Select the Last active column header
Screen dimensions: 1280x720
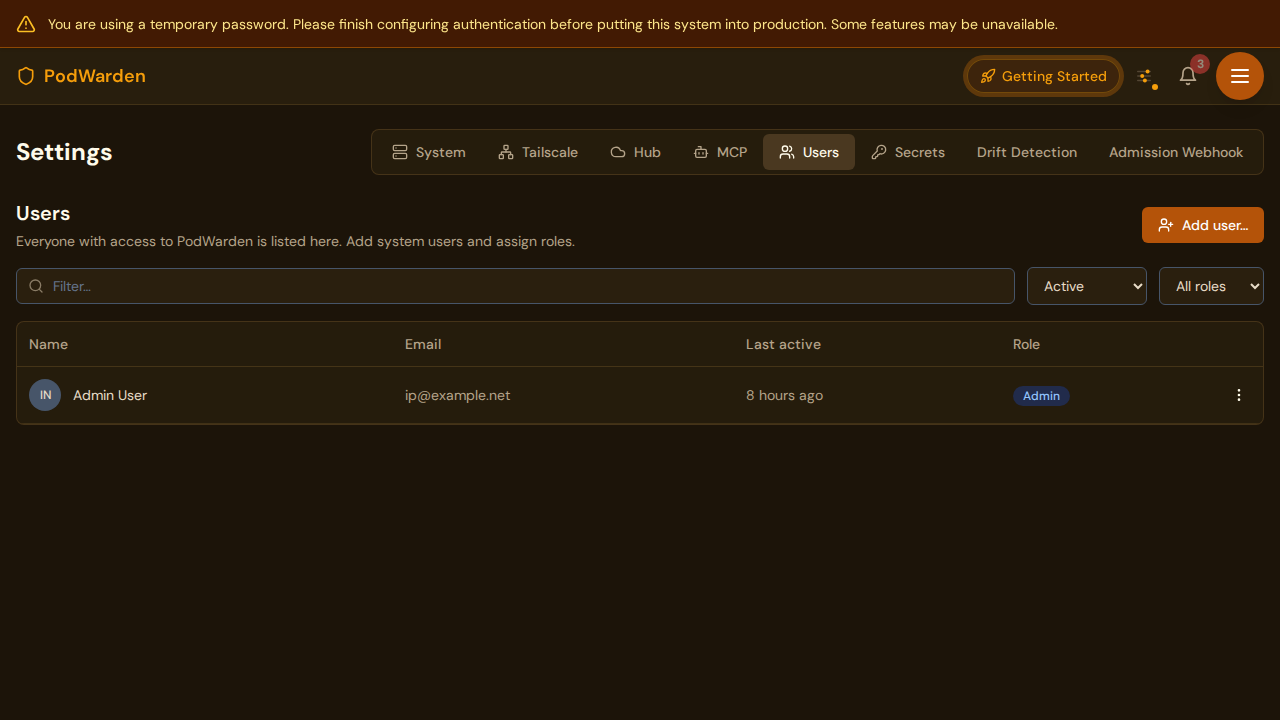(783, 344)
